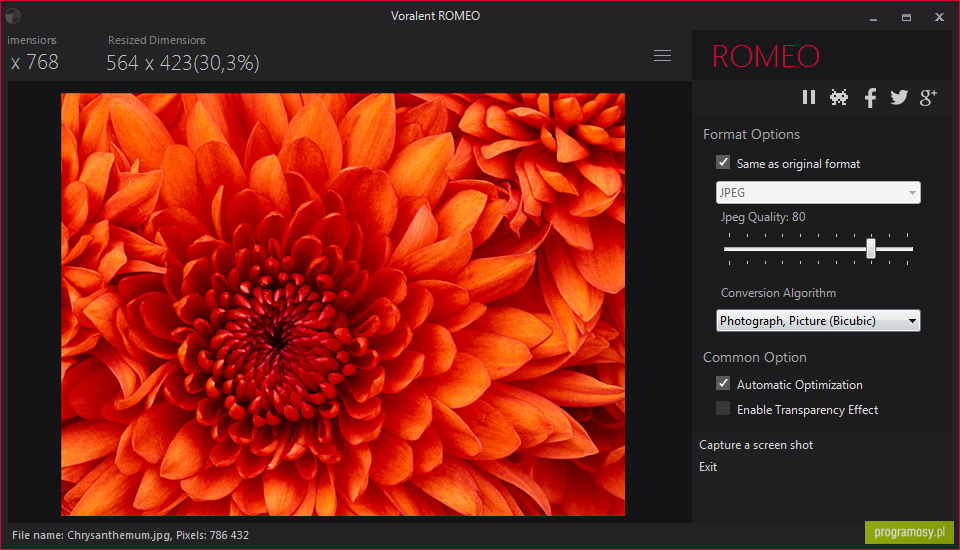This screenshot has width=960, height=550.
Task: Choose Exit menu entry
Action: point(708,467)
